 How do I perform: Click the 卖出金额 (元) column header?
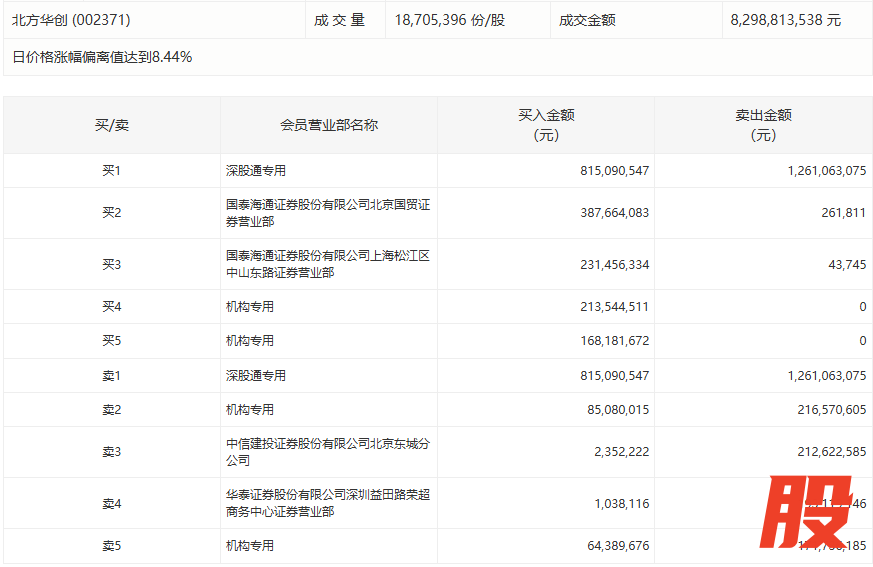coord(763,125)
